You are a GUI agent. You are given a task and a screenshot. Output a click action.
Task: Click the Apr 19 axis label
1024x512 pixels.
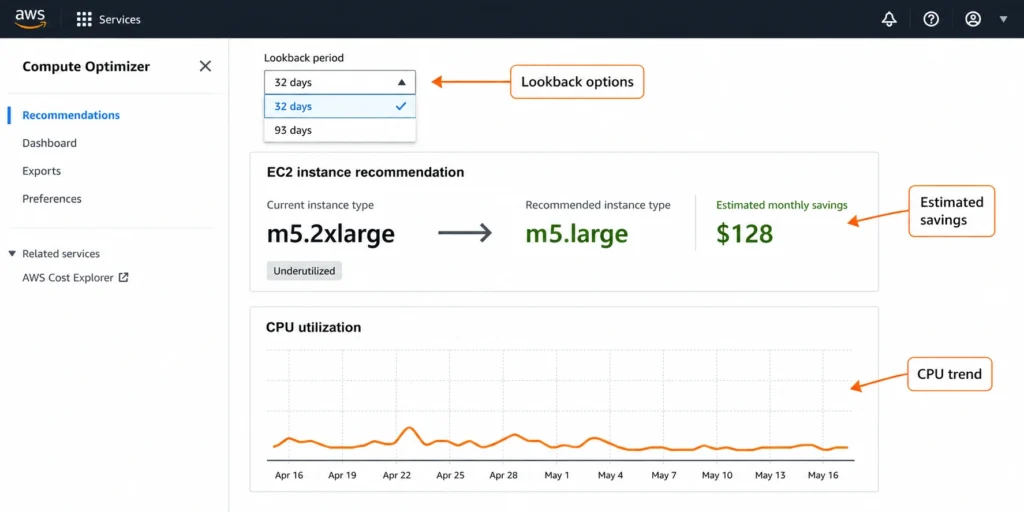(342, 475)
